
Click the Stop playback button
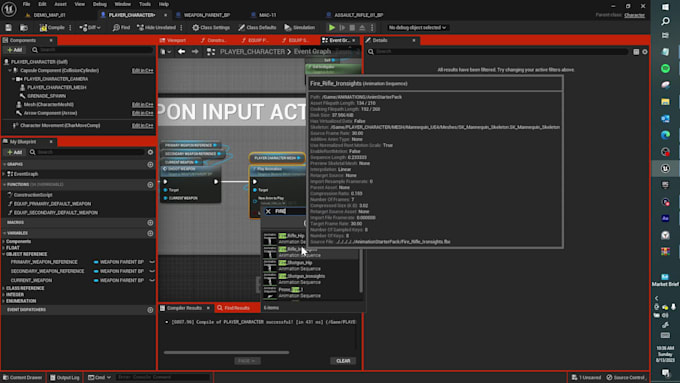coord(352,27)
